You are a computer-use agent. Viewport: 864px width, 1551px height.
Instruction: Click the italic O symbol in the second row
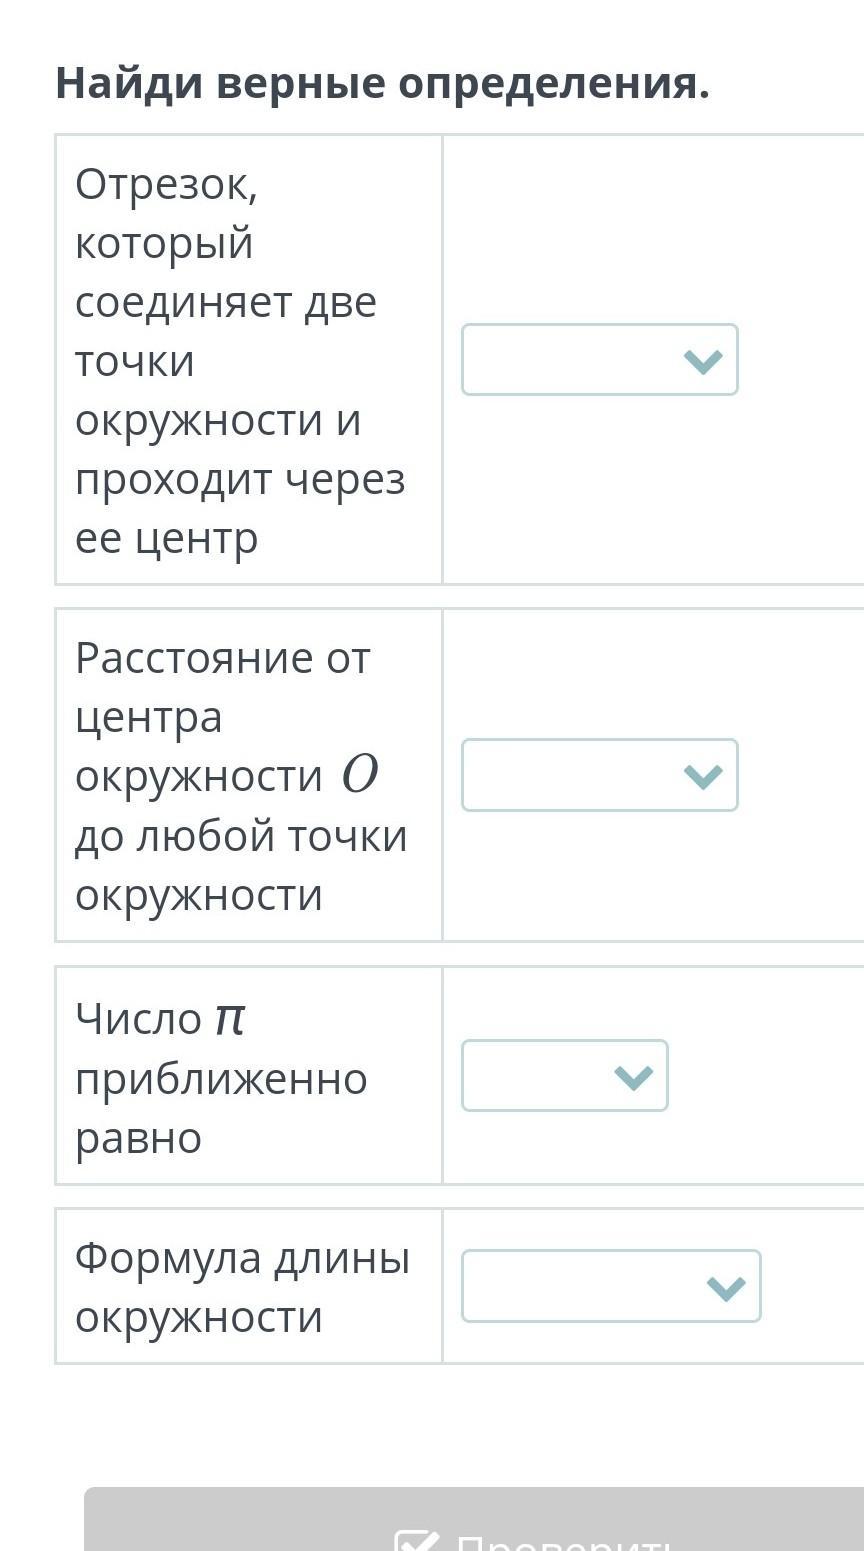click(x=359, y=776)
